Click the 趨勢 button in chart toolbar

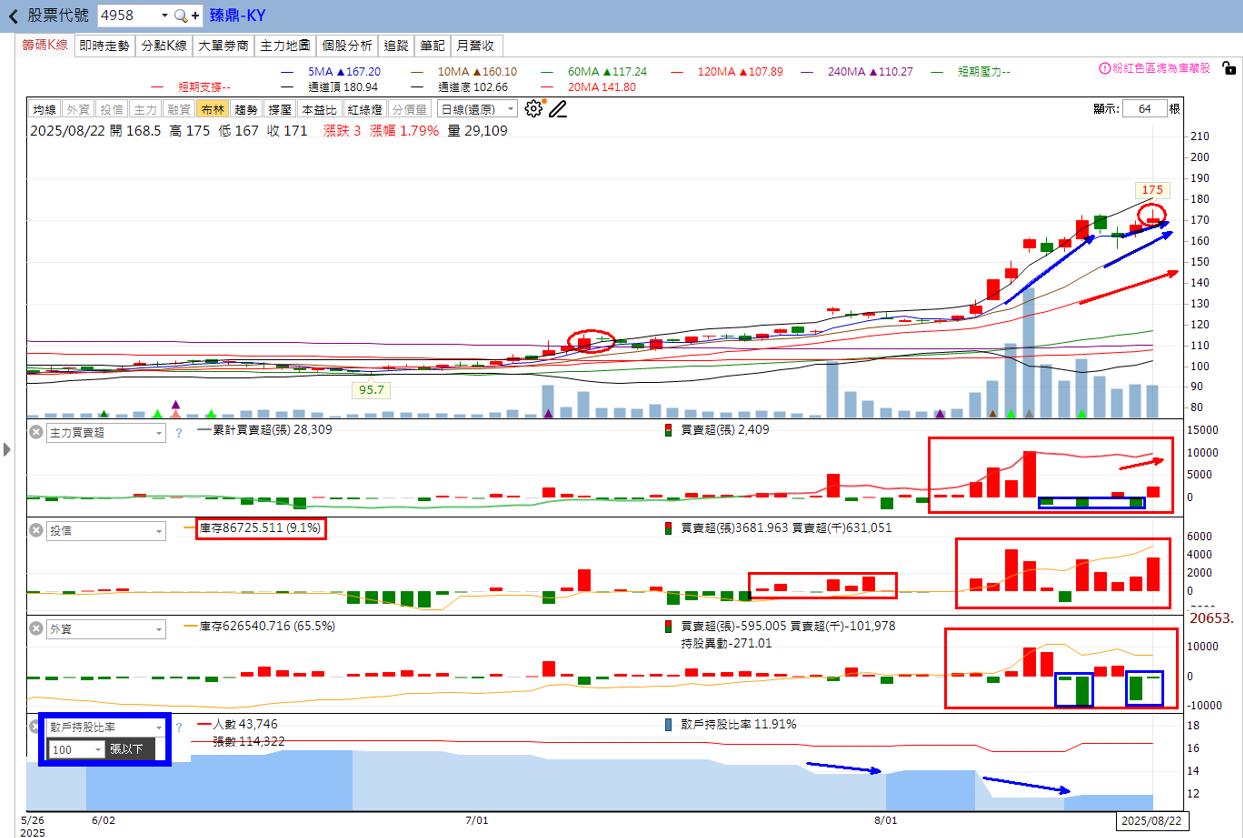[x=245, y=110]
